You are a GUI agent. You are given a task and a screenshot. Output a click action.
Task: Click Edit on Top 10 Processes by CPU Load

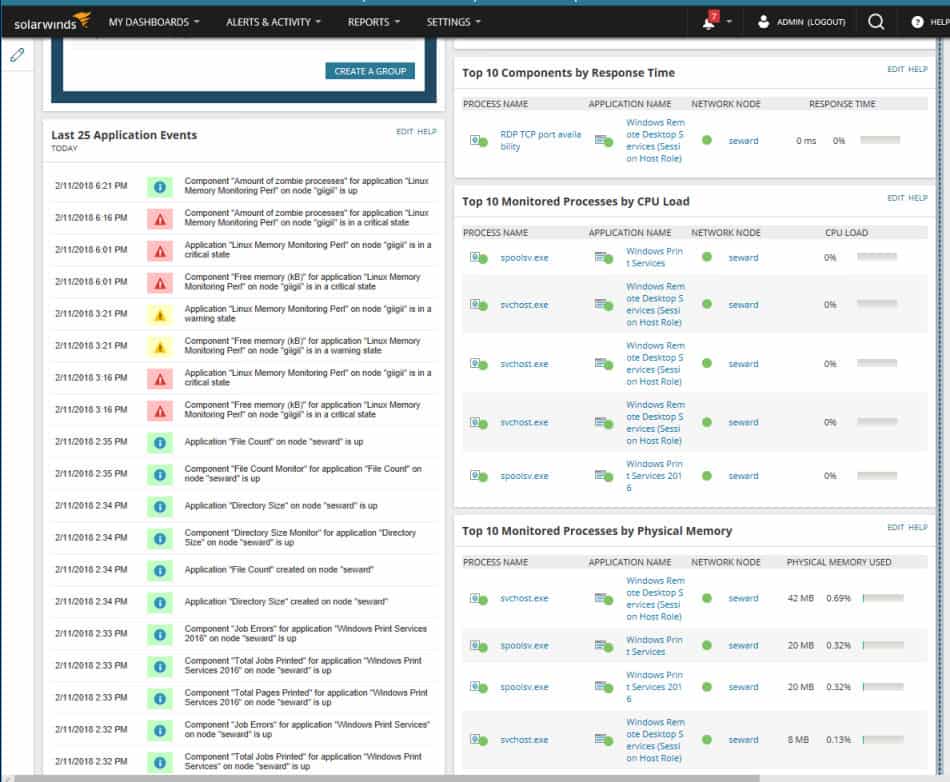(x=895, y=198)
